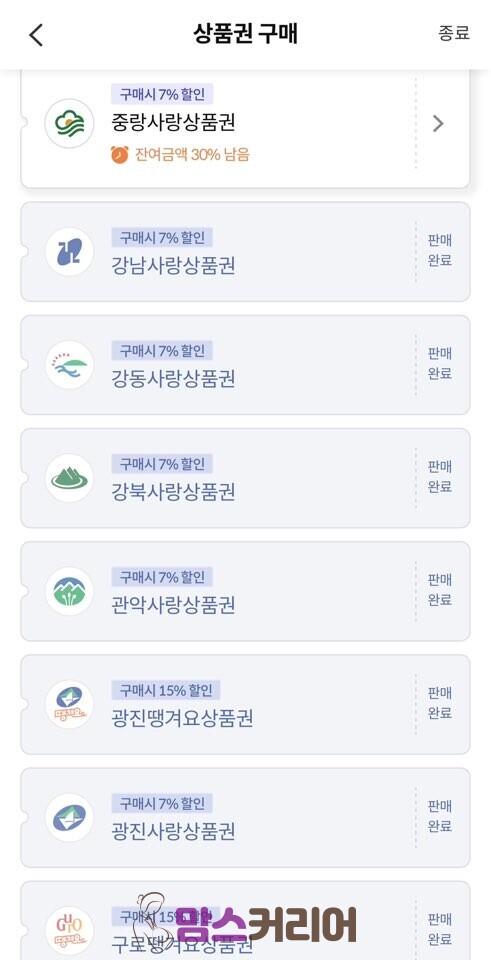Select the 광진사랑상품권 voucher title
Viewport: 491px width, 960px height.
pyautogui.click(x=173, y=831)
